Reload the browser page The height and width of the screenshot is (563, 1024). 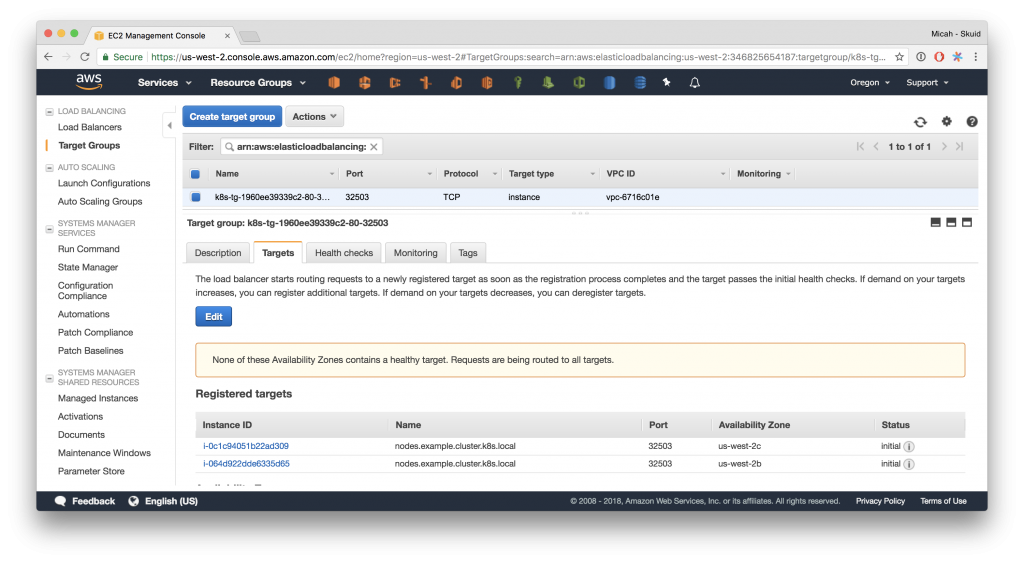[84, 57]
